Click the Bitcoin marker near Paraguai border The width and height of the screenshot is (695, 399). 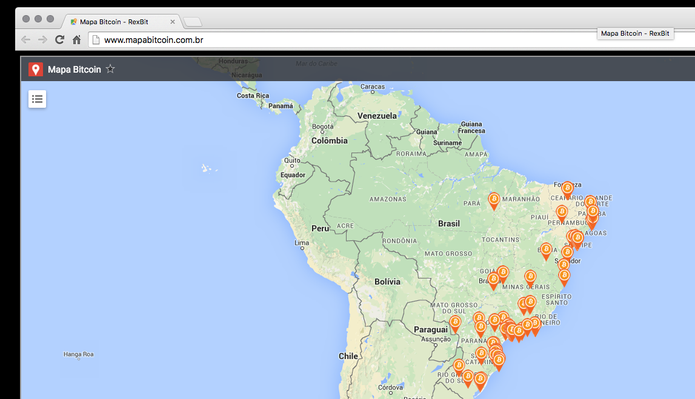(455, 324)
